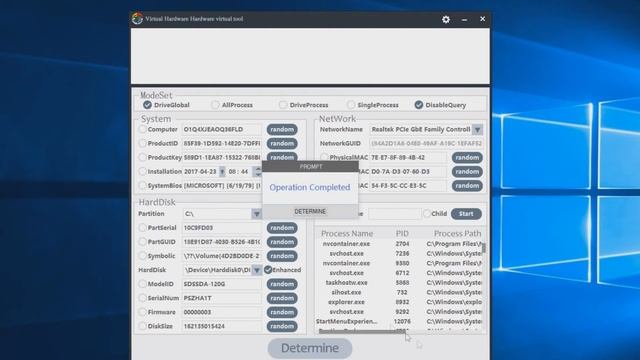640x360 pixels.
Task: Edit the PartSerial field 10C9FD03
Action: click(x=222, y=228)
